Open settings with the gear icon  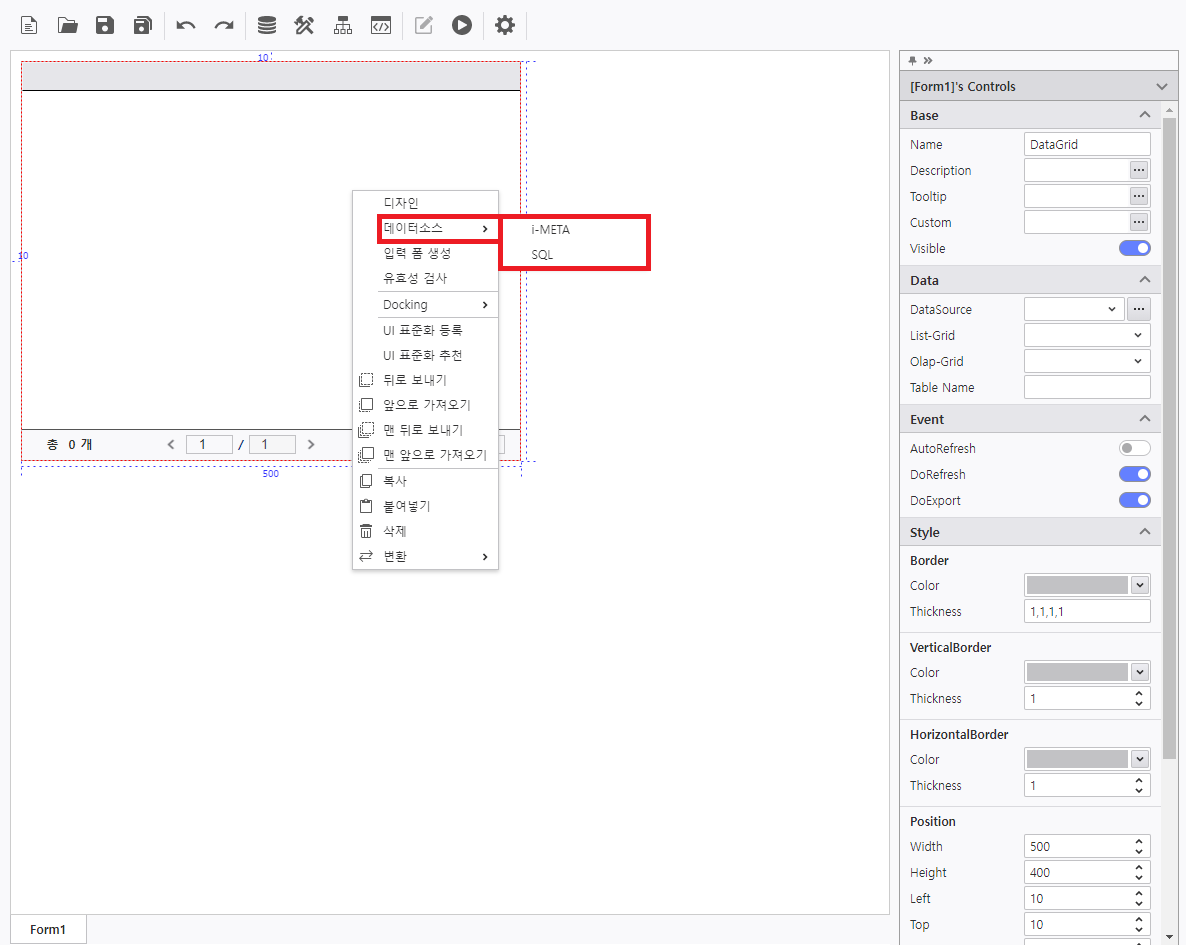(x=505, y=25)
